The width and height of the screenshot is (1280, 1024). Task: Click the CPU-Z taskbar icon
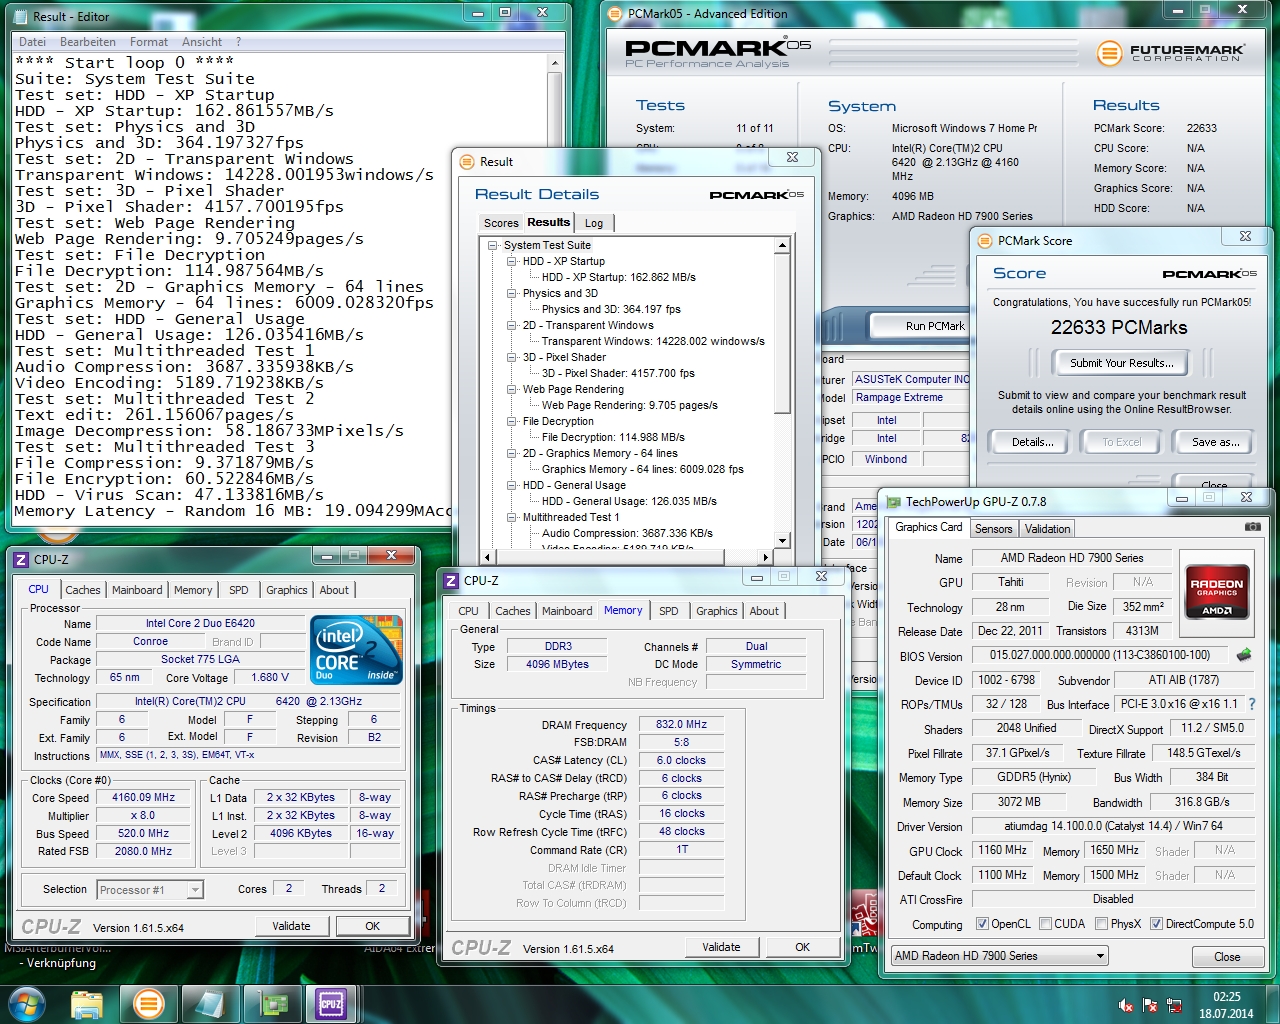point(332,1003)
